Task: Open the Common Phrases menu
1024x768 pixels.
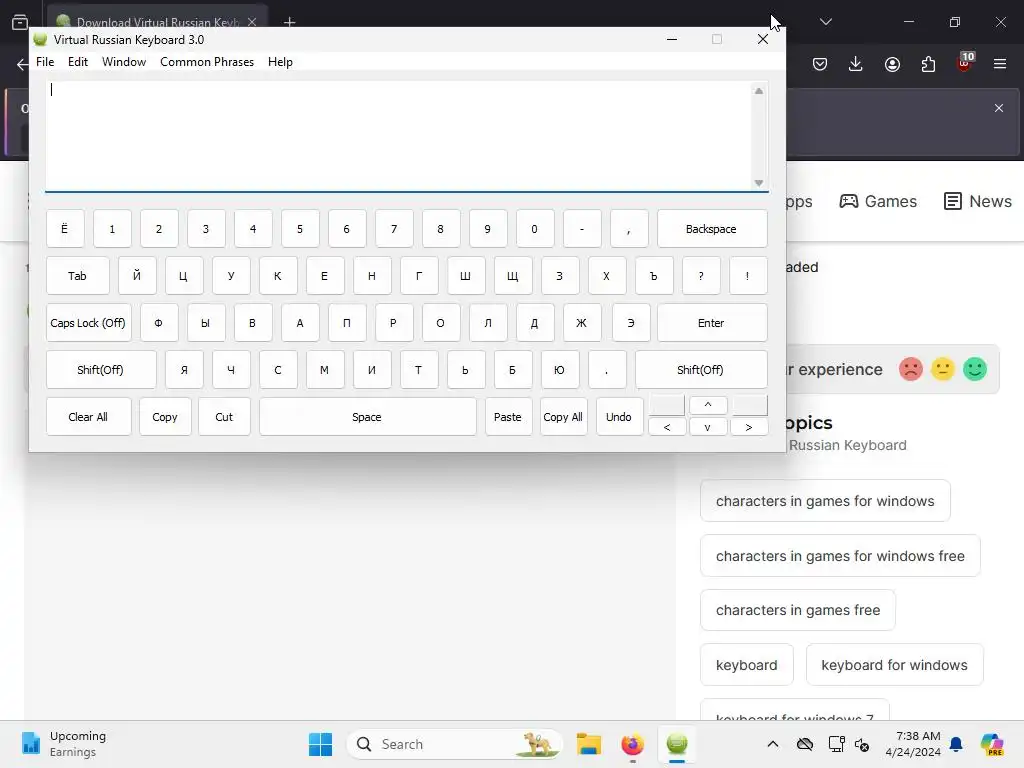Action: pos(207,62)
